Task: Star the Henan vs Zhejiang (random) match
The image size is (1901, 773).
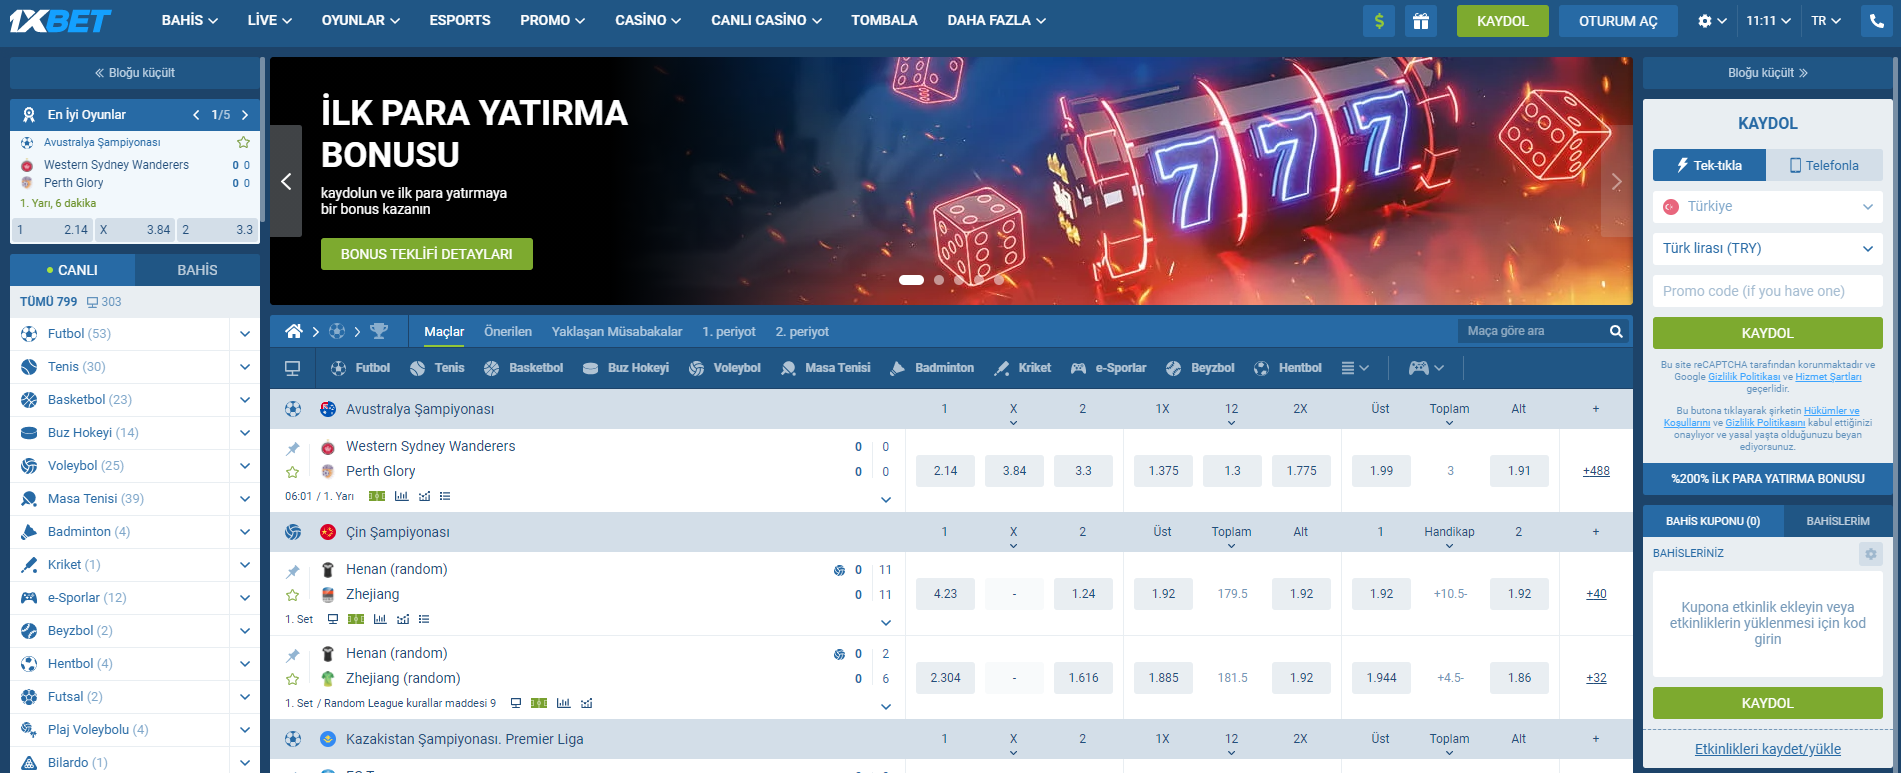Action: tap(293, 679)
